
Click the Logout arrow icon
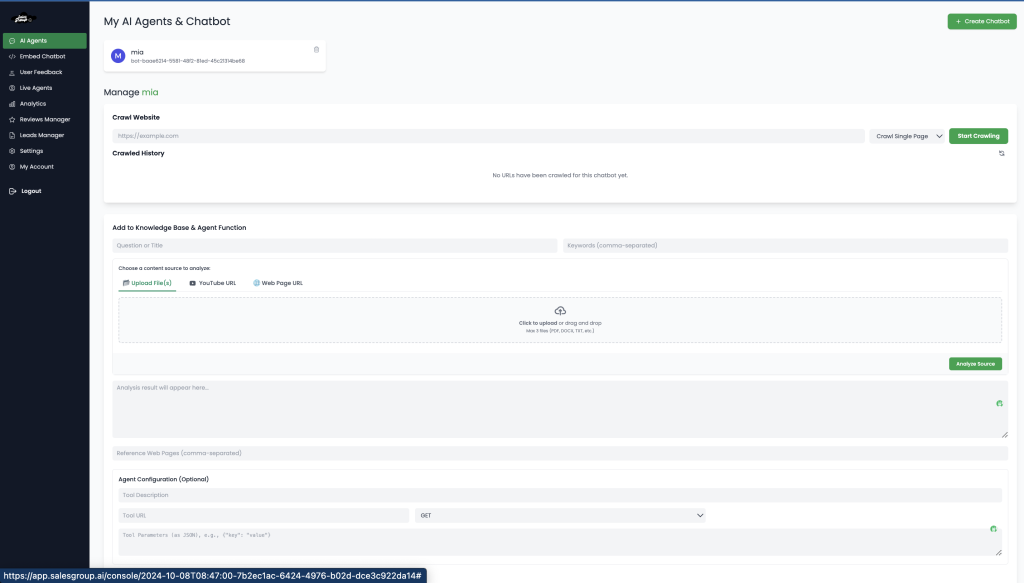click(x=11, y=190)
